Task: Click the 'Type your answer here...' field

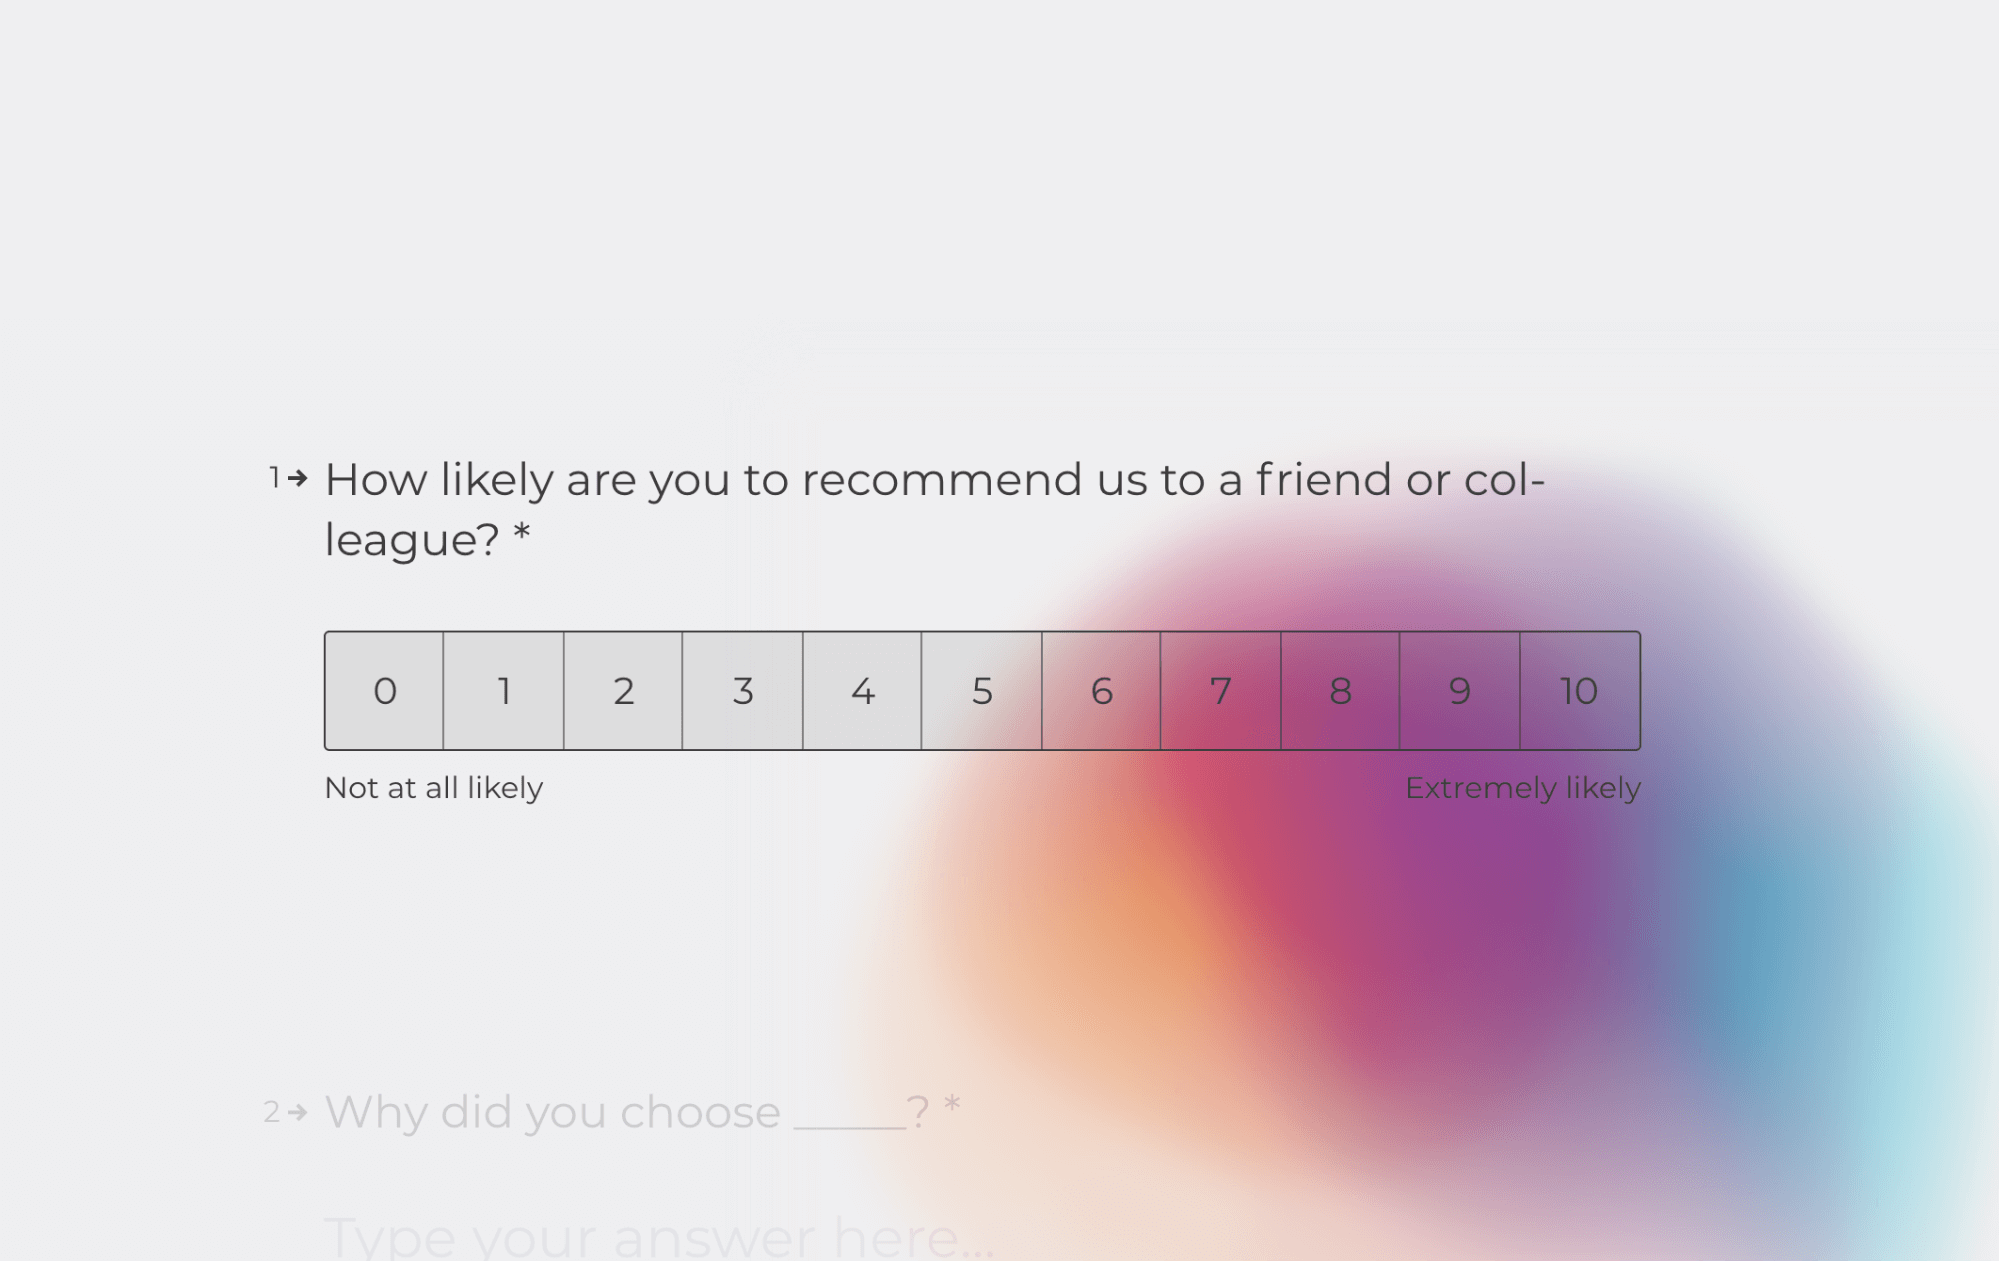Action: (x=660, y=1237)
